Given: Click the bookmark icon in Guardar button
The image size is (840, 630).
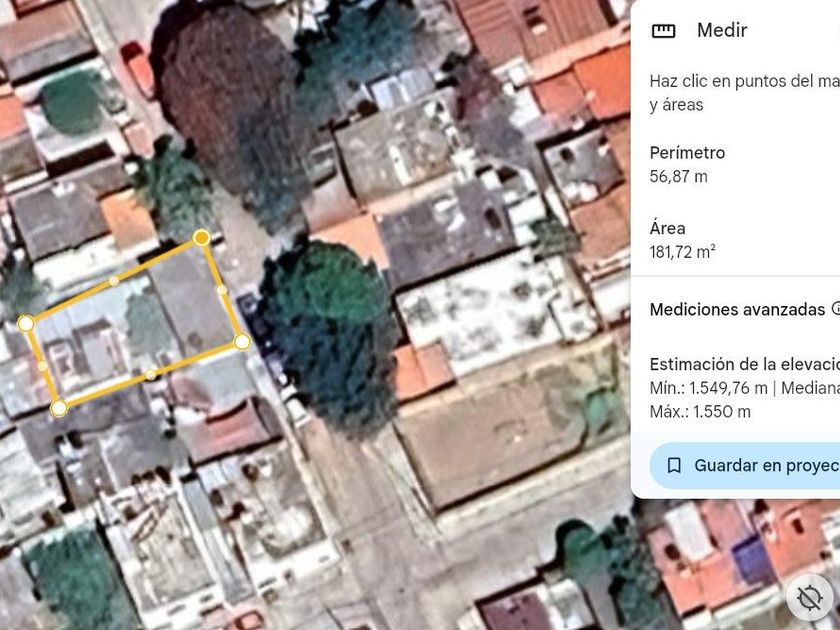Looking at the screenshot, I should [674, 466].
